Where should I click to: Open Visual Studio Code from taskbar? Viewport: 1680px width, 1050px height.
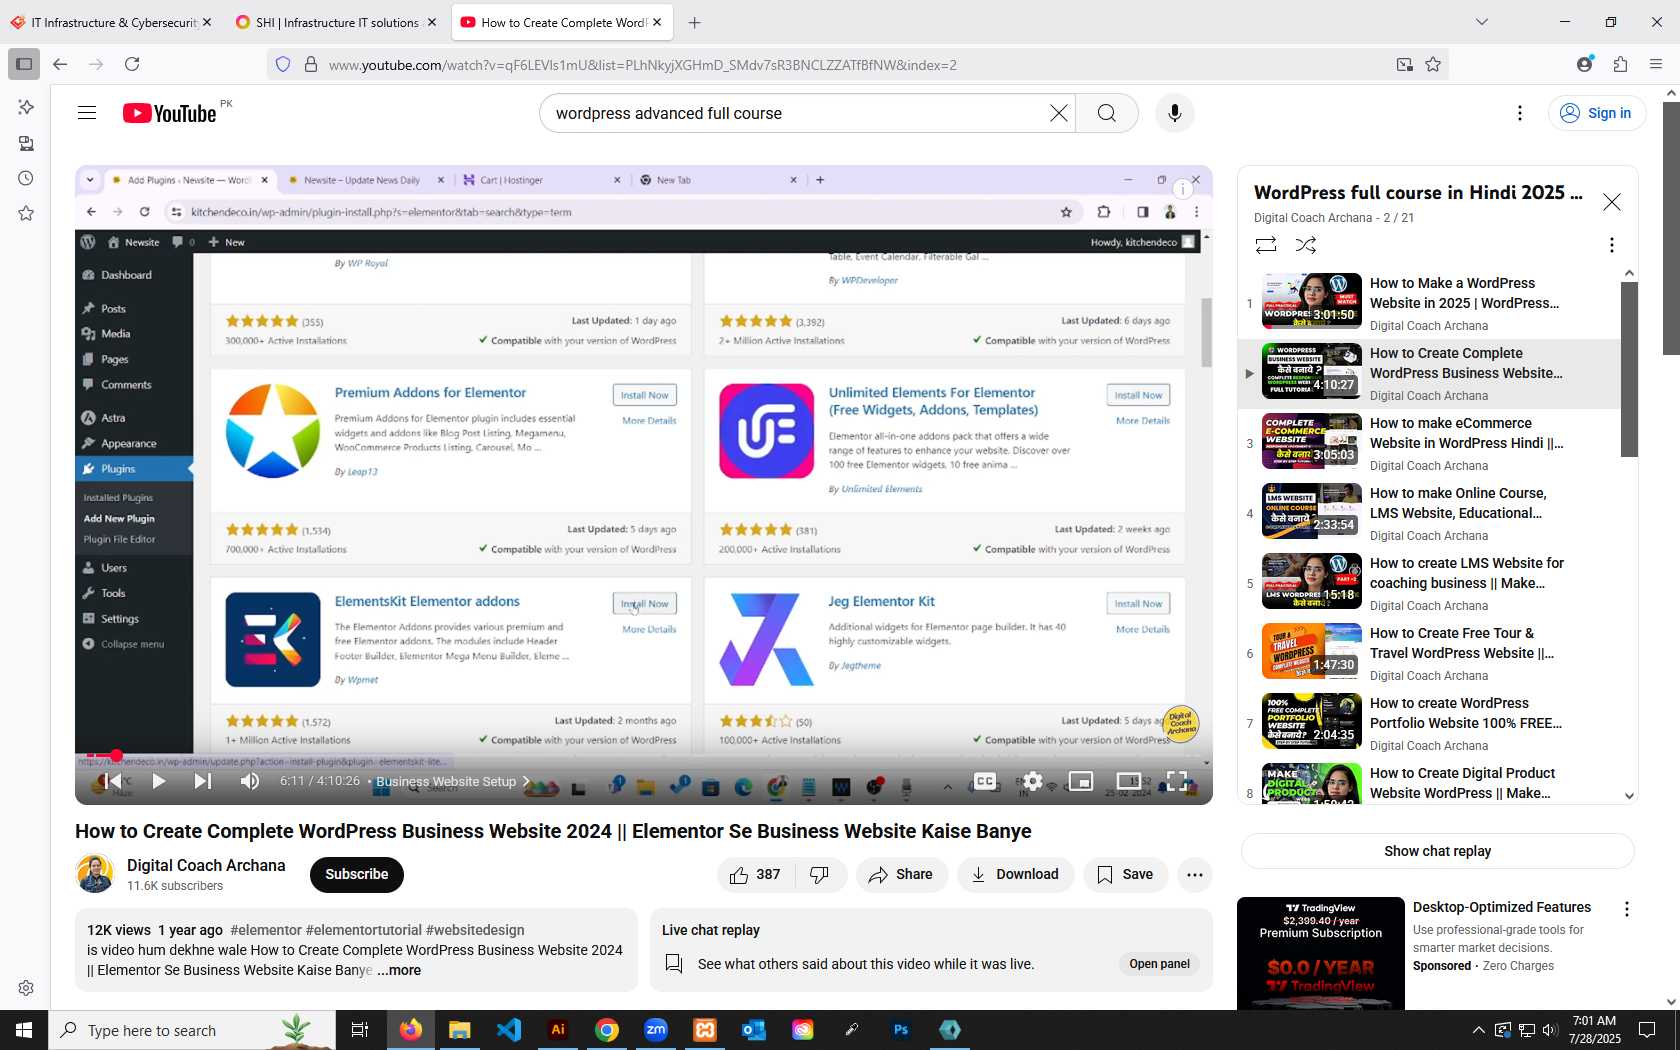coord(509,1030)
